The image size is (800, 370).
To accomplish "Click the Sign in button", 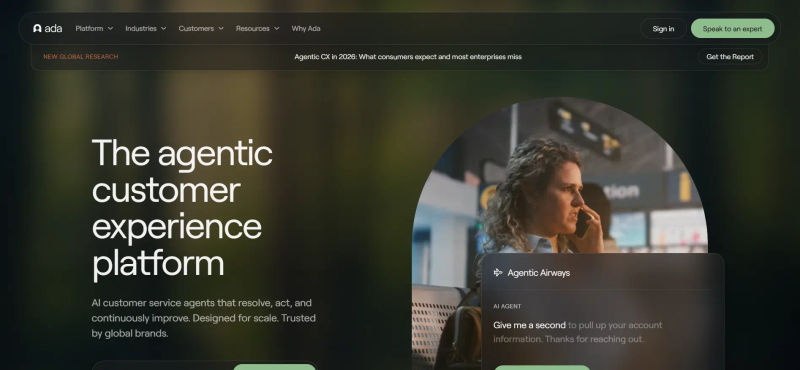I will point(663,29).
